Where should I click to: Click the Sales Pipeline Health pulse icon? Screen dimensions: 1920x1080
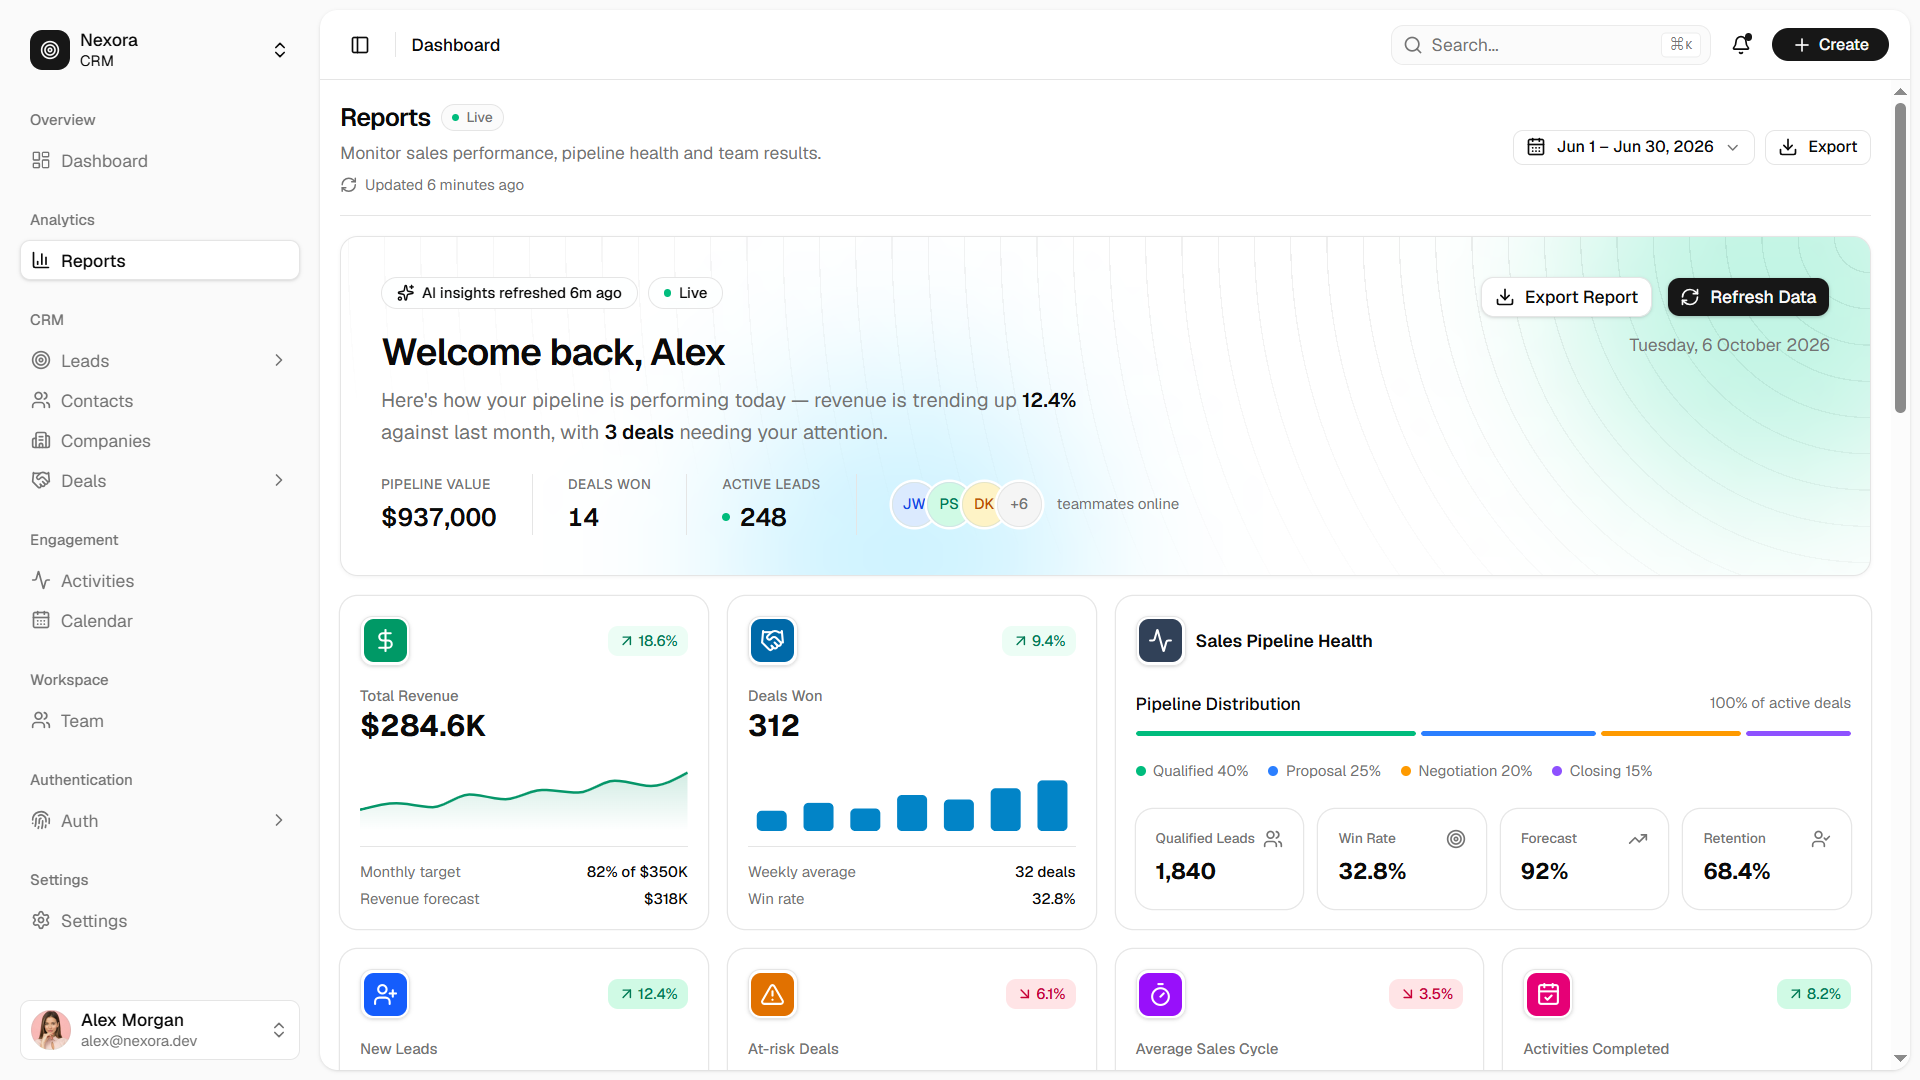pyautogui.click(x=1160, y=641)
